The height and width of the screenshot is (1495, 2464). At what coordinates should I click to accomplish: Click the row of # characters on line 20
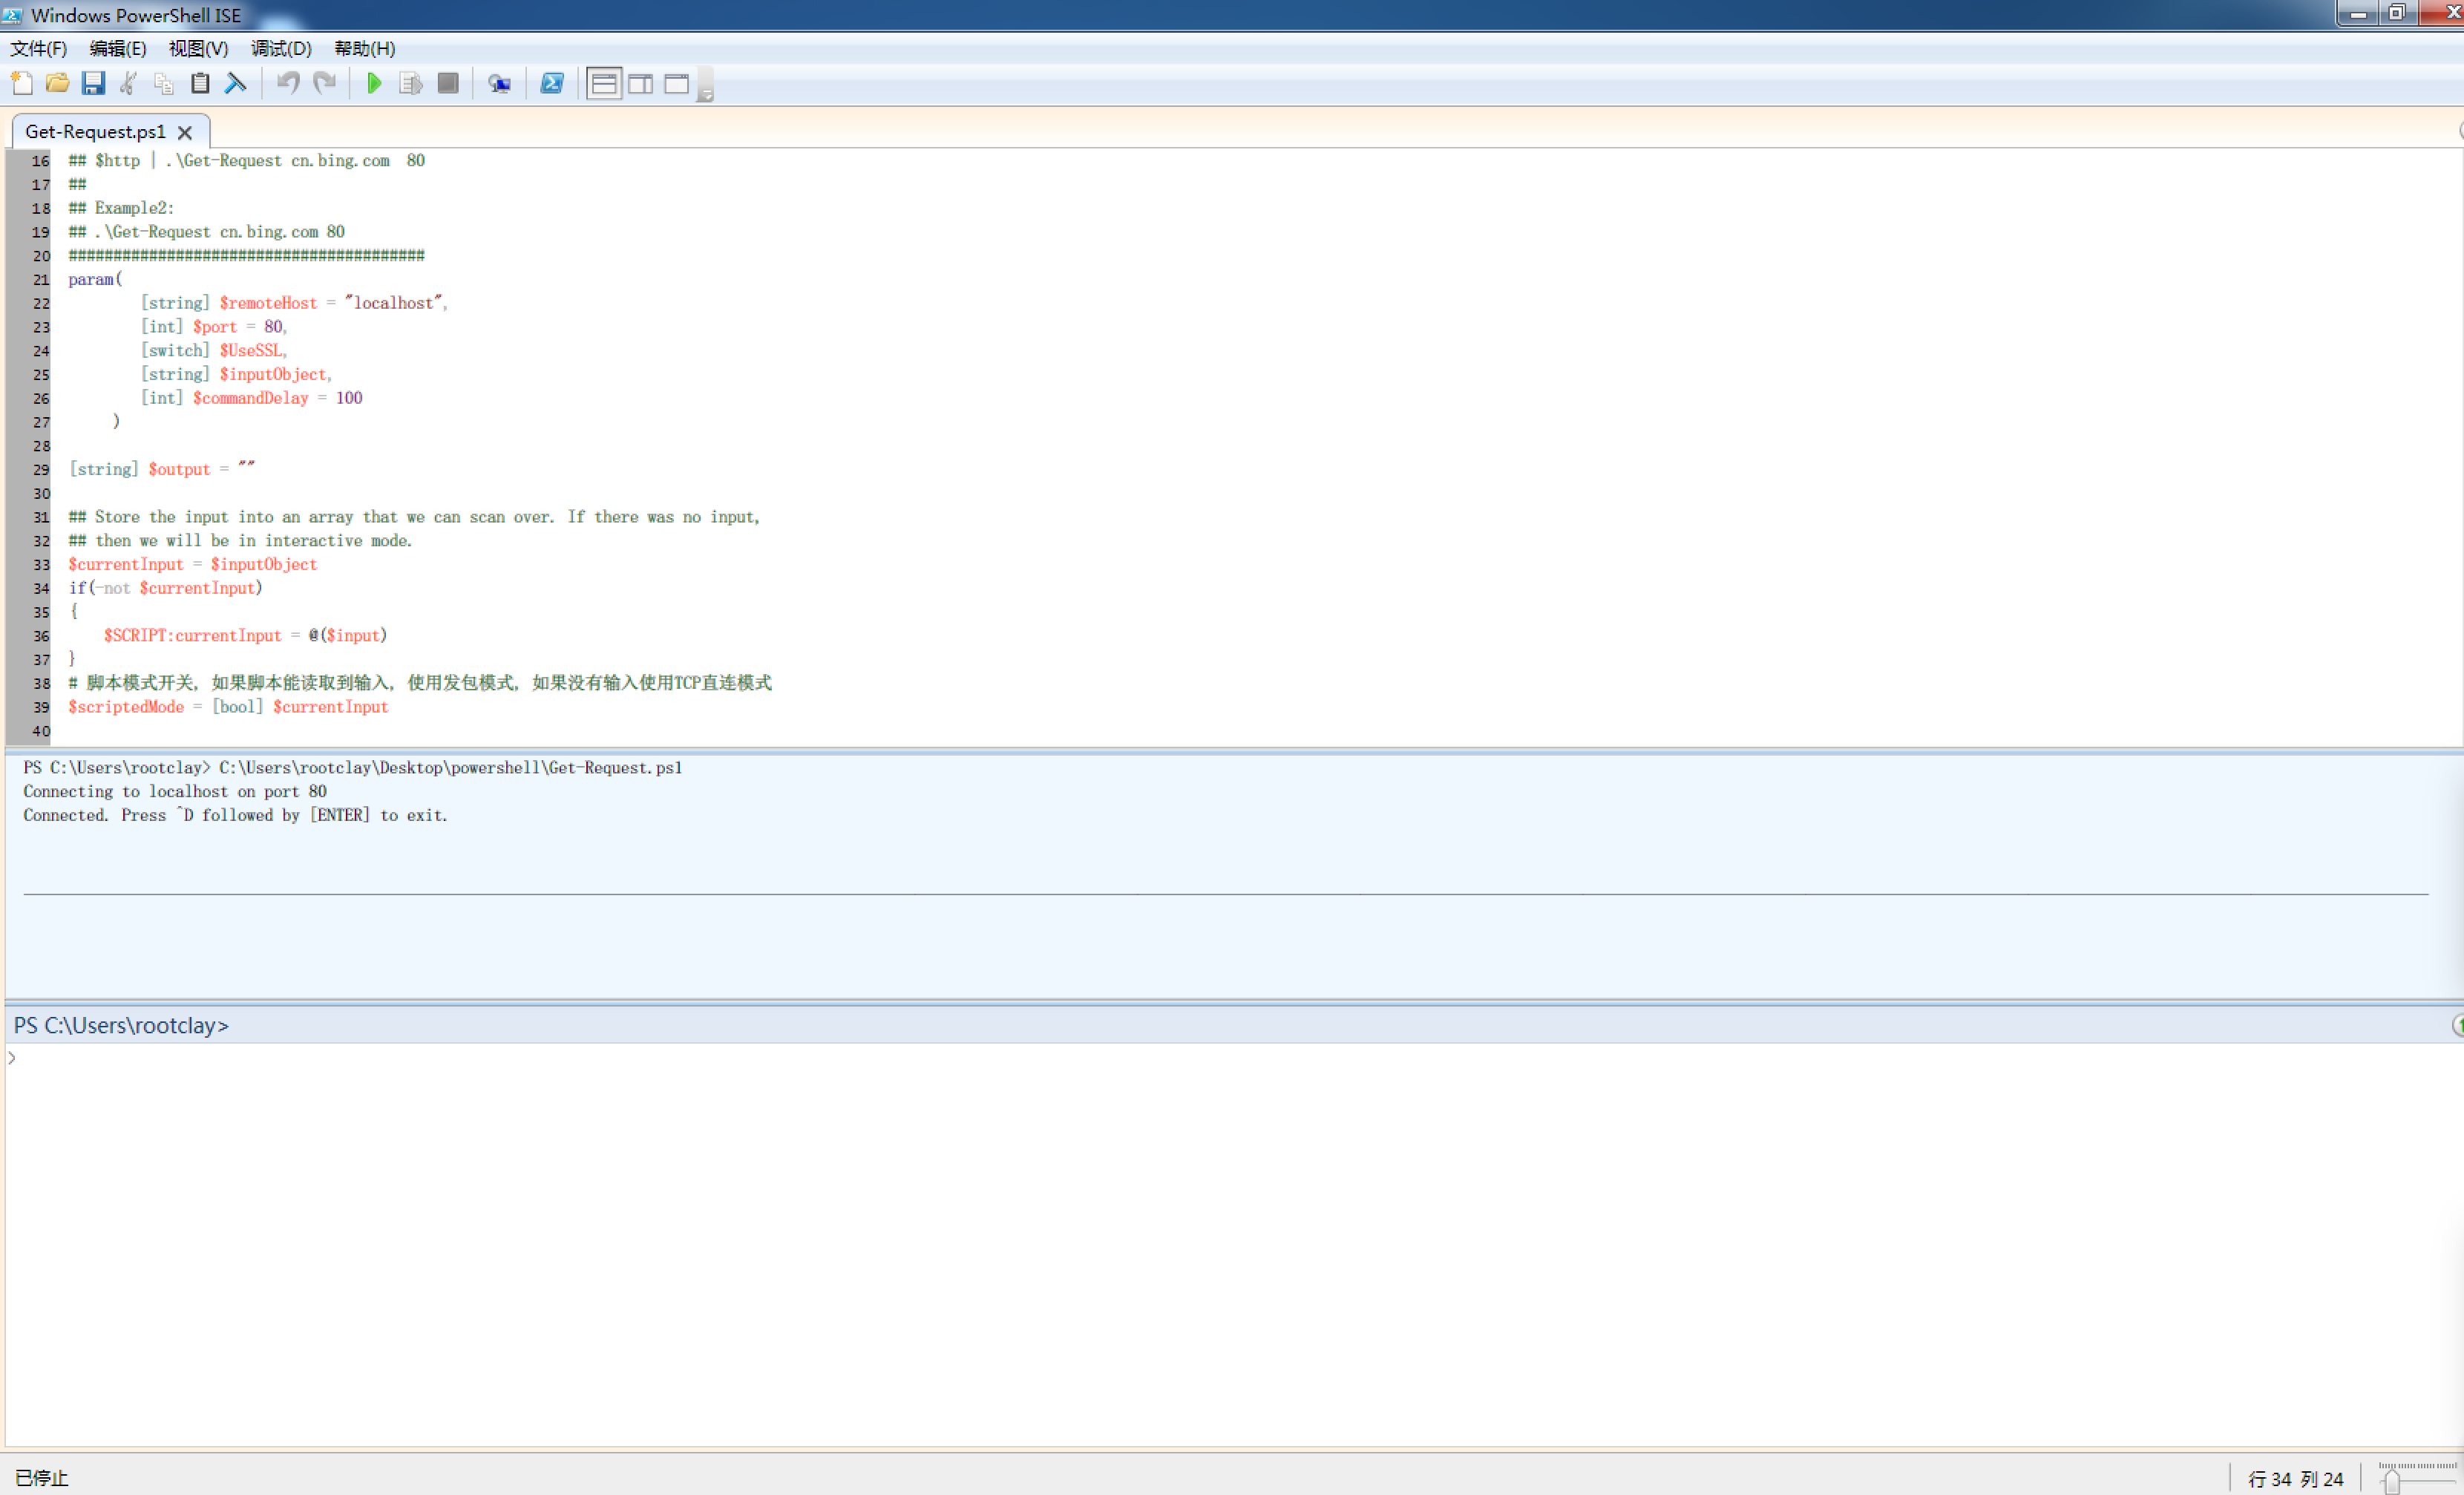point(246,255)
